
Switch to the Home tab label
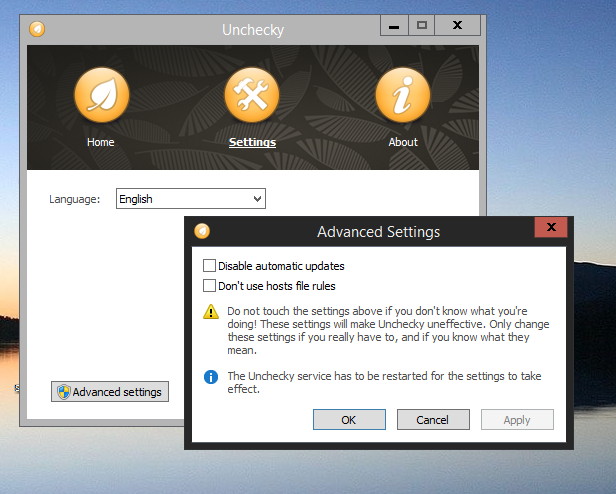(x=101, y=142)
